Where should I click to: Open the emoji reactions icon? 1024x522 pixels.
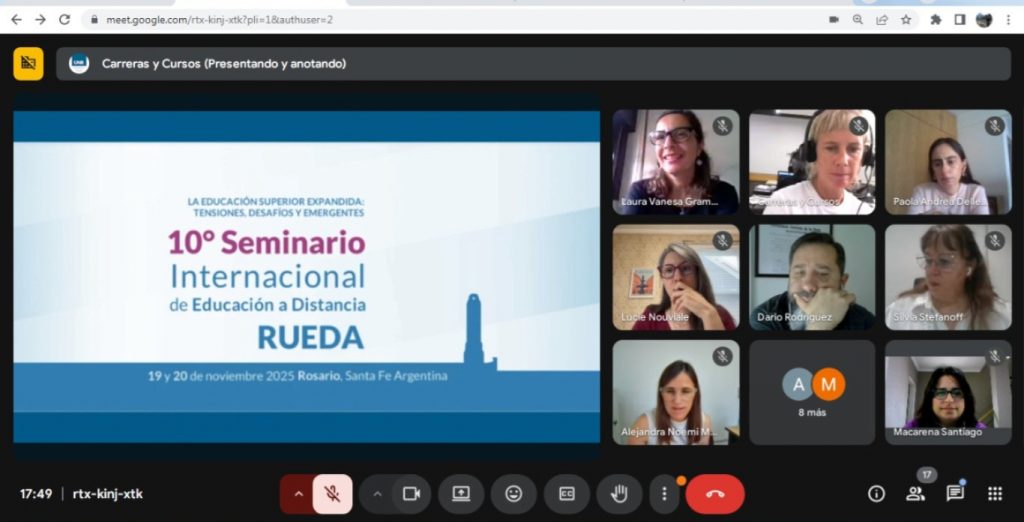click(x=514, y=494)
